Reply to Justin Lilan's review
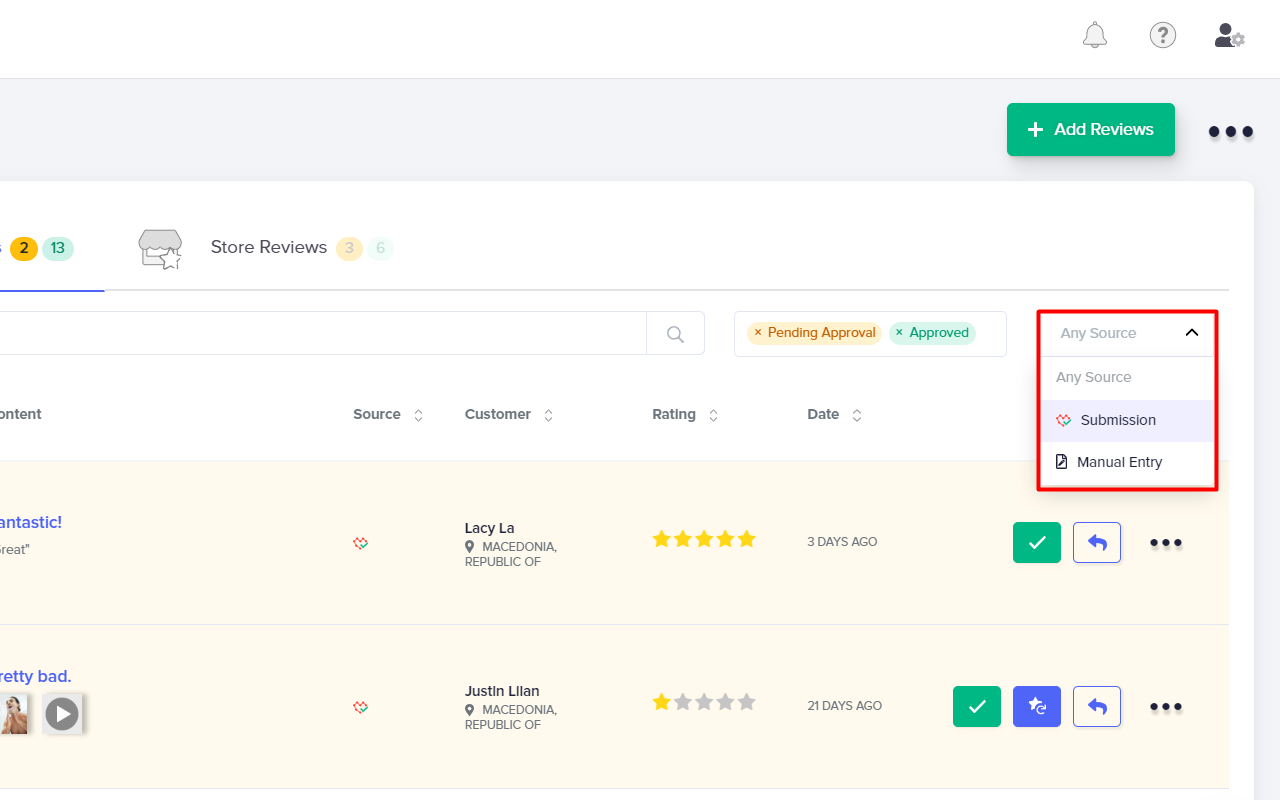This screenshot has width=1280, height=800. tap(1096, 706)
